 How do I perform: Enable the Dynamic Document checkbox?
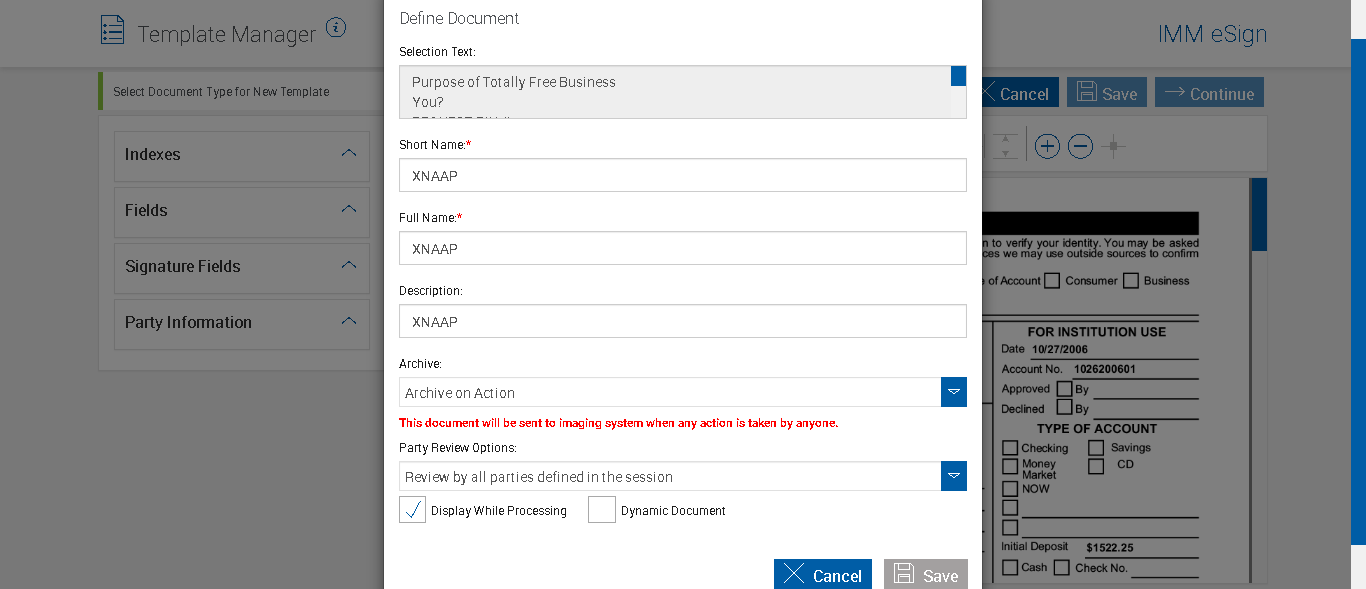pos(602,510)
